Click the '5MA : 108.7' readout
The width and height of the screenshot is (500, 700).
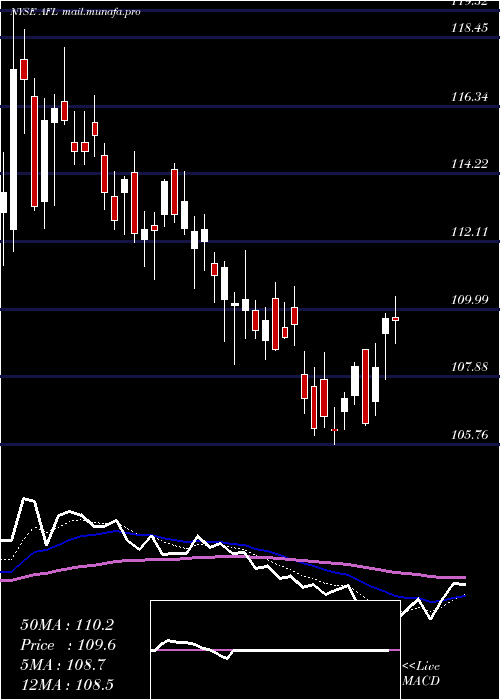click(x=63, y=665)
